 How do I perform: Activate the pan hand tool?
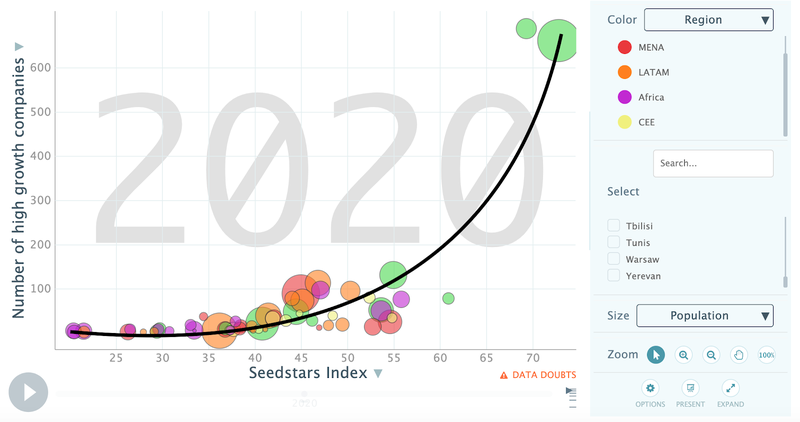point(739,355)
